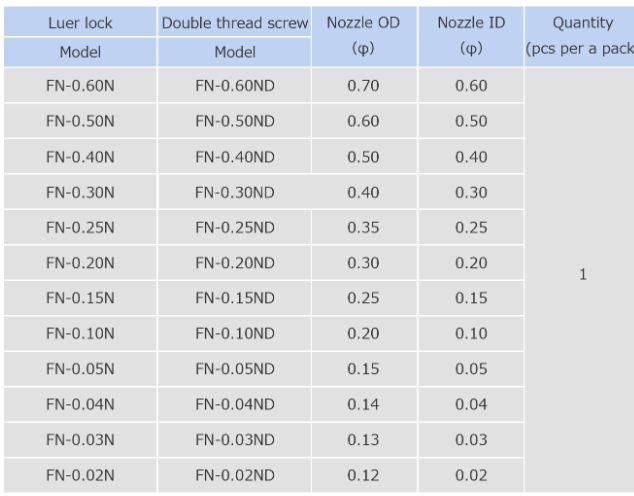This screenshot has height=496, width=634.
Task: Click the FN-0.04ND model cell
Action: point(235,405)
